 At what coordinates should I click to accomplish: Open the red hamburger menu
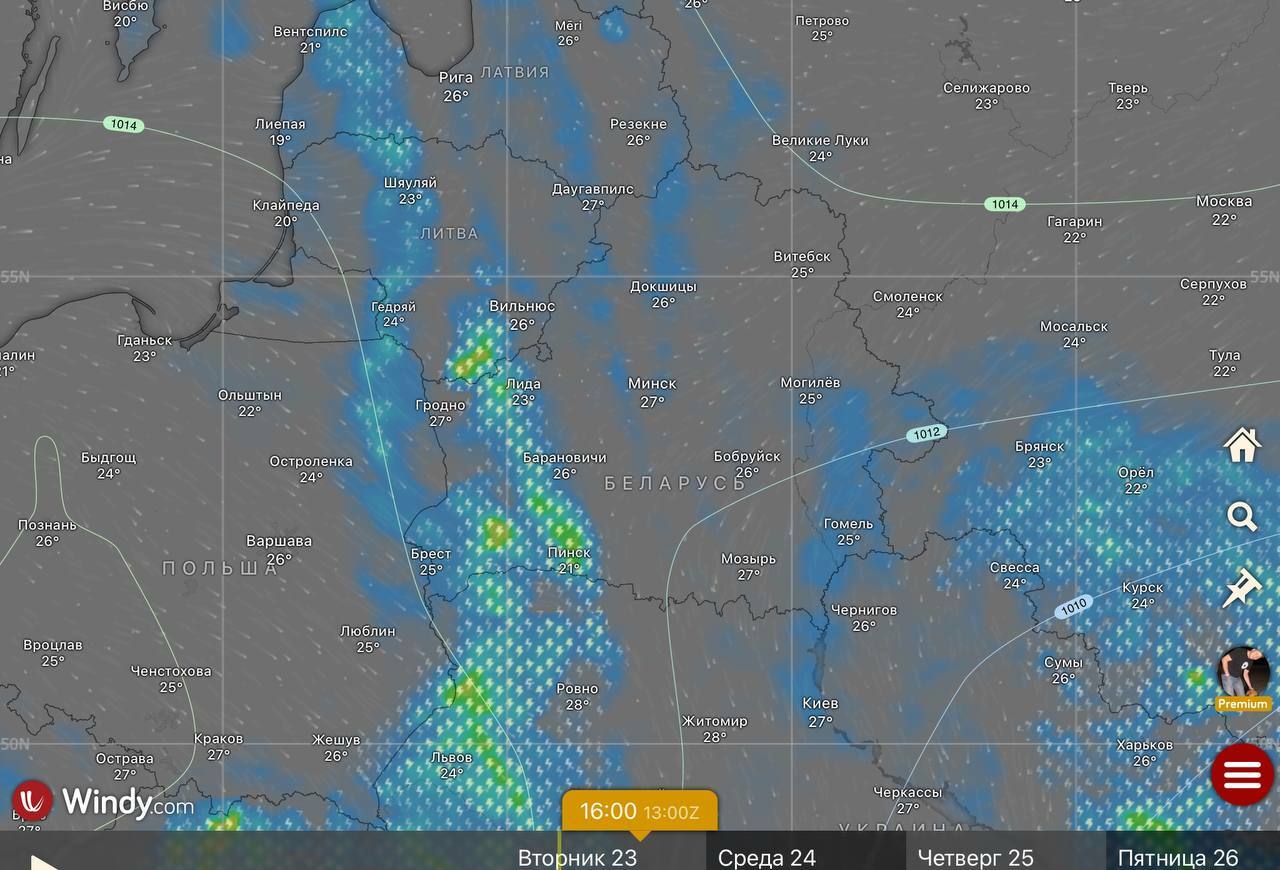tap(1242, 774)
